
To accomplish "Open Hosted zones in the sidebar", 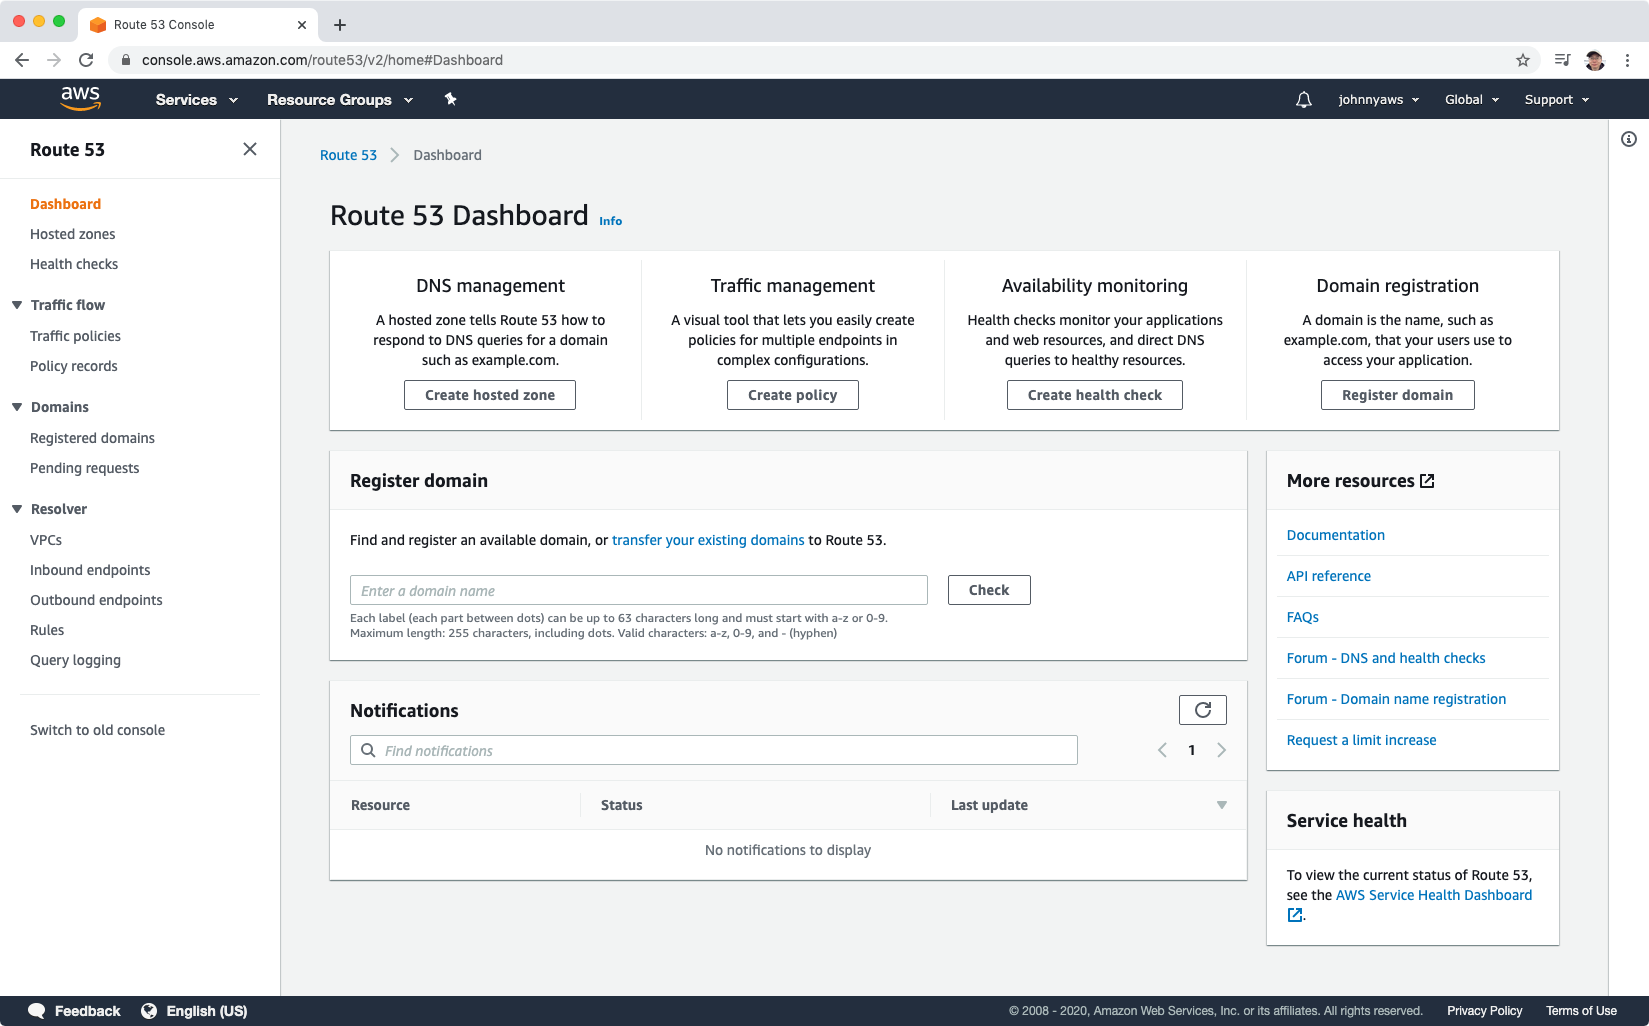I will [x=72, y=234].
